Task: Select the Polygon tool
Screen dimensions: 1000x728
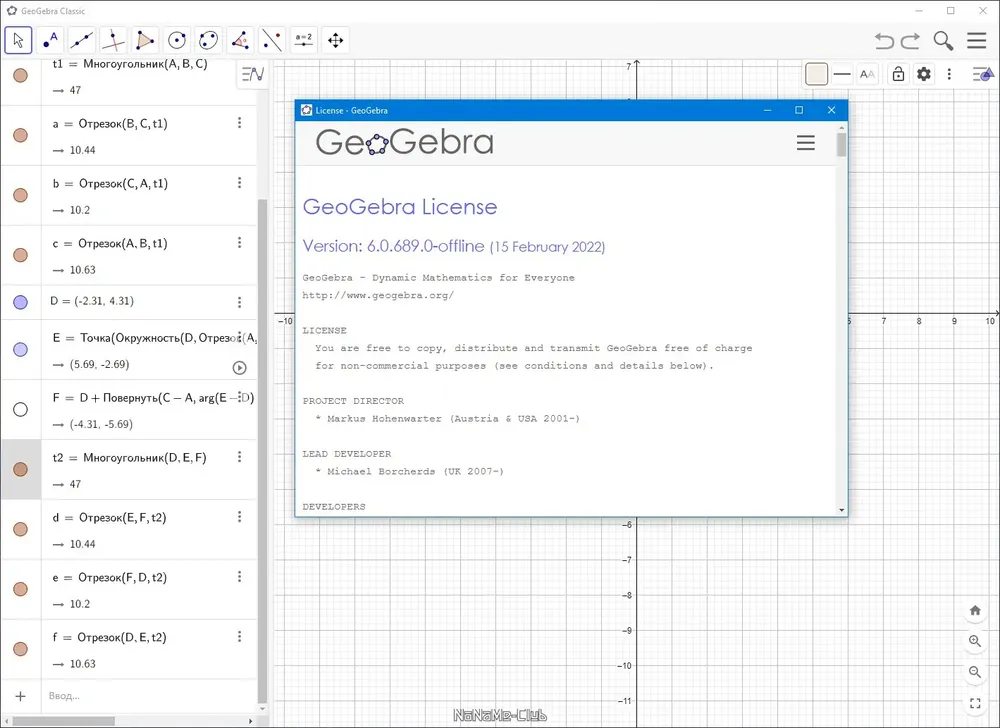Action: [x=145, y=41]
